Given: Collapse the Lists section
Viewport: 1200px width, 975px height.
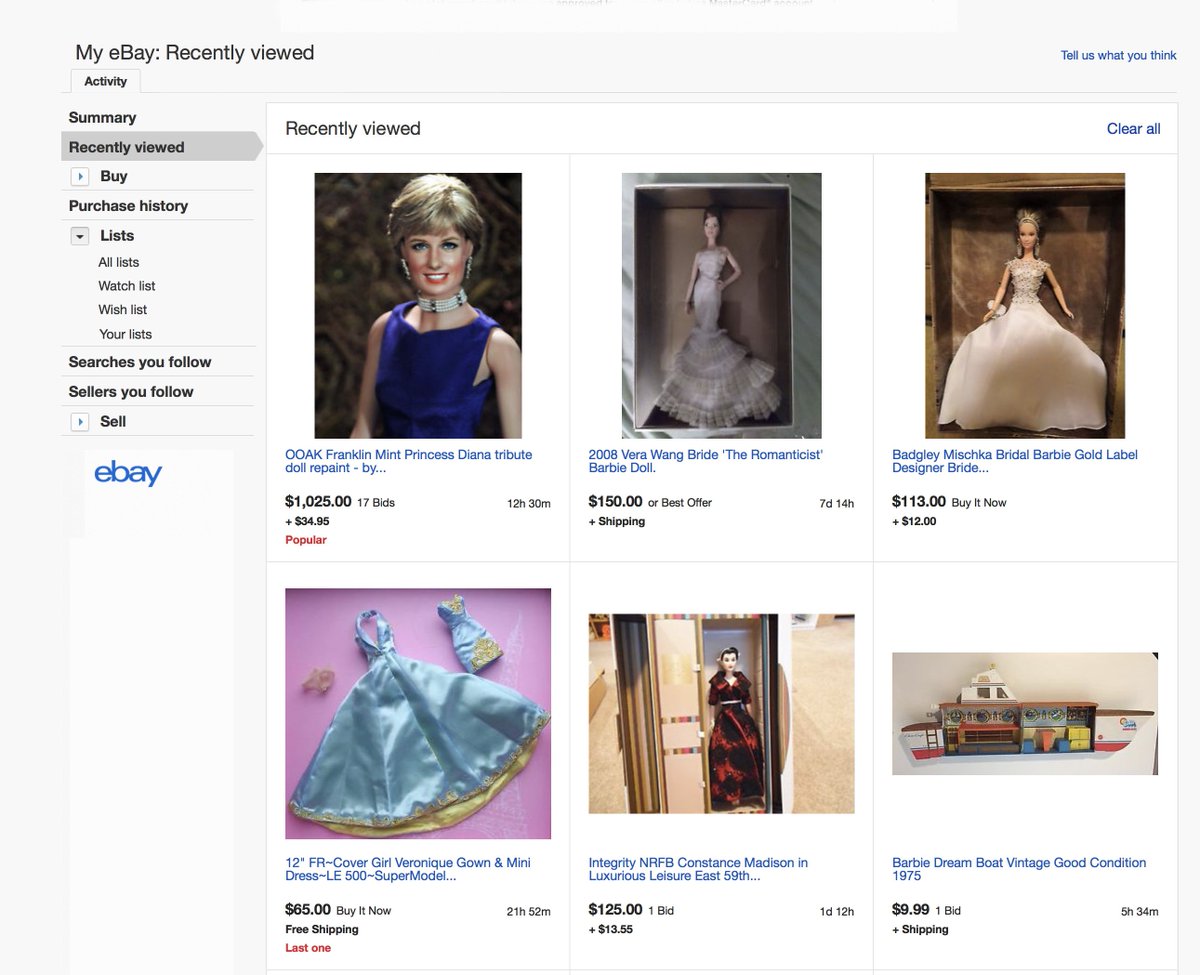Looking at the screenshot, I should coord(80,236).
